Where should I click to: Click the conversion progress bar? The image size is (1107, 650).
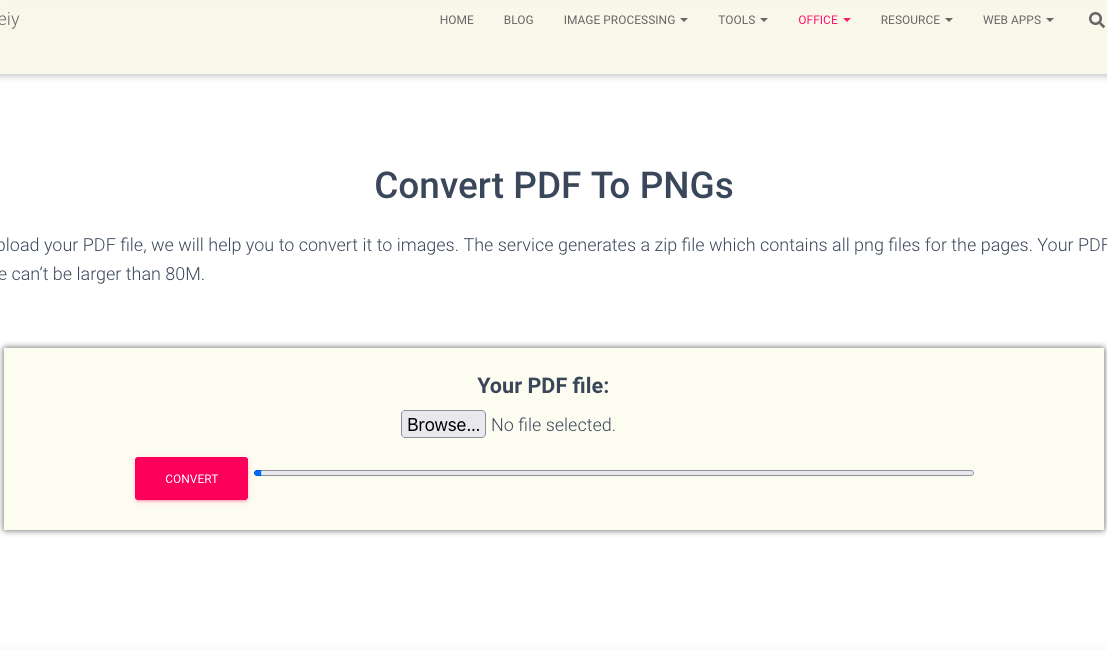[614, 473]
